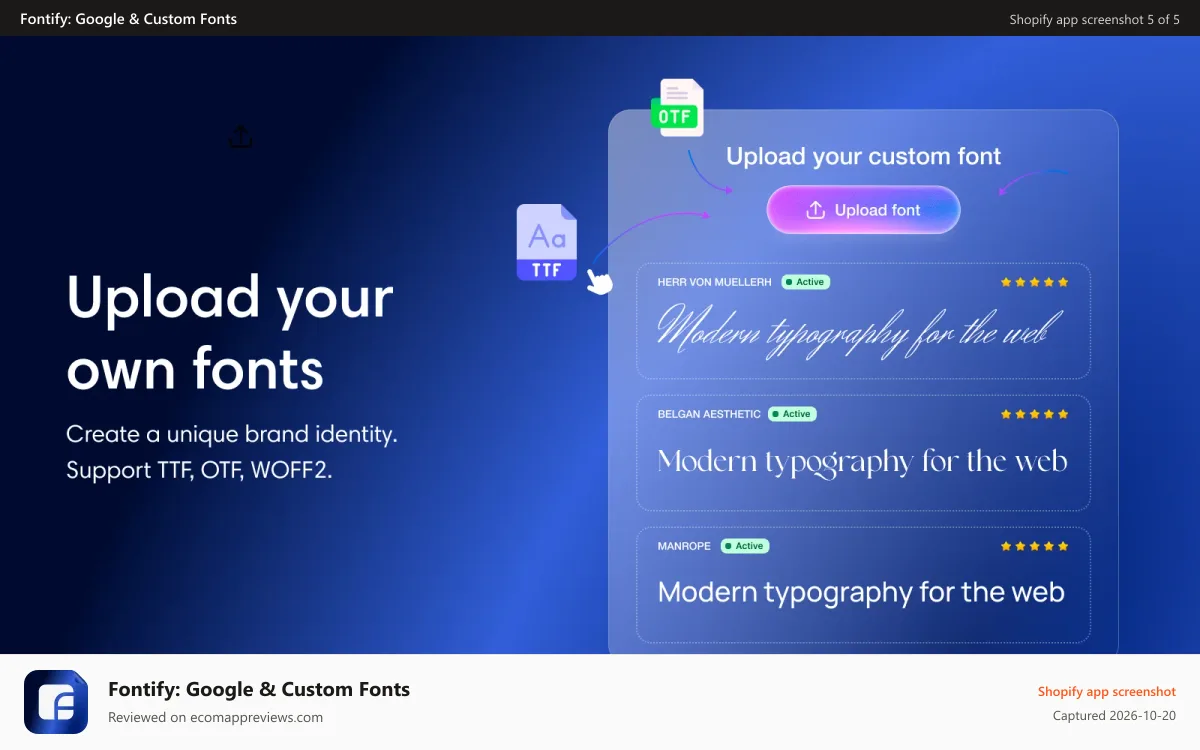Viewport: 1200px width, 750px height.
Task: Click star rating on Herr Von Muellerh card
Action: click(x=1035, y=282)
